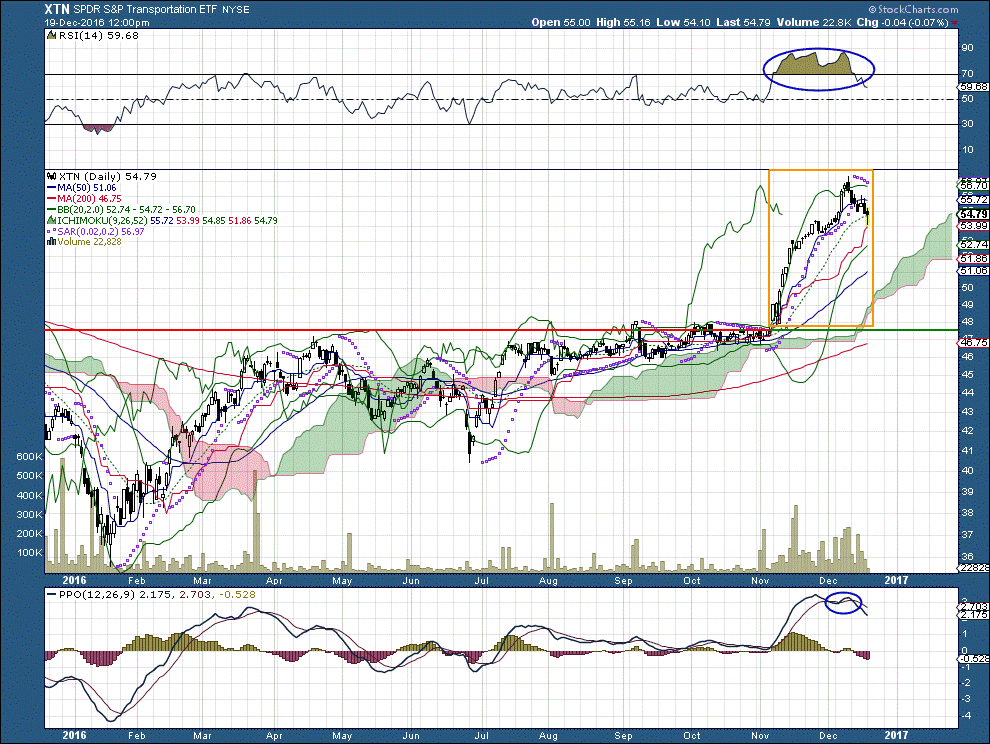Click the RSI(14) 59.68 legend label
990x744 pixels.
tap(98, 36)
